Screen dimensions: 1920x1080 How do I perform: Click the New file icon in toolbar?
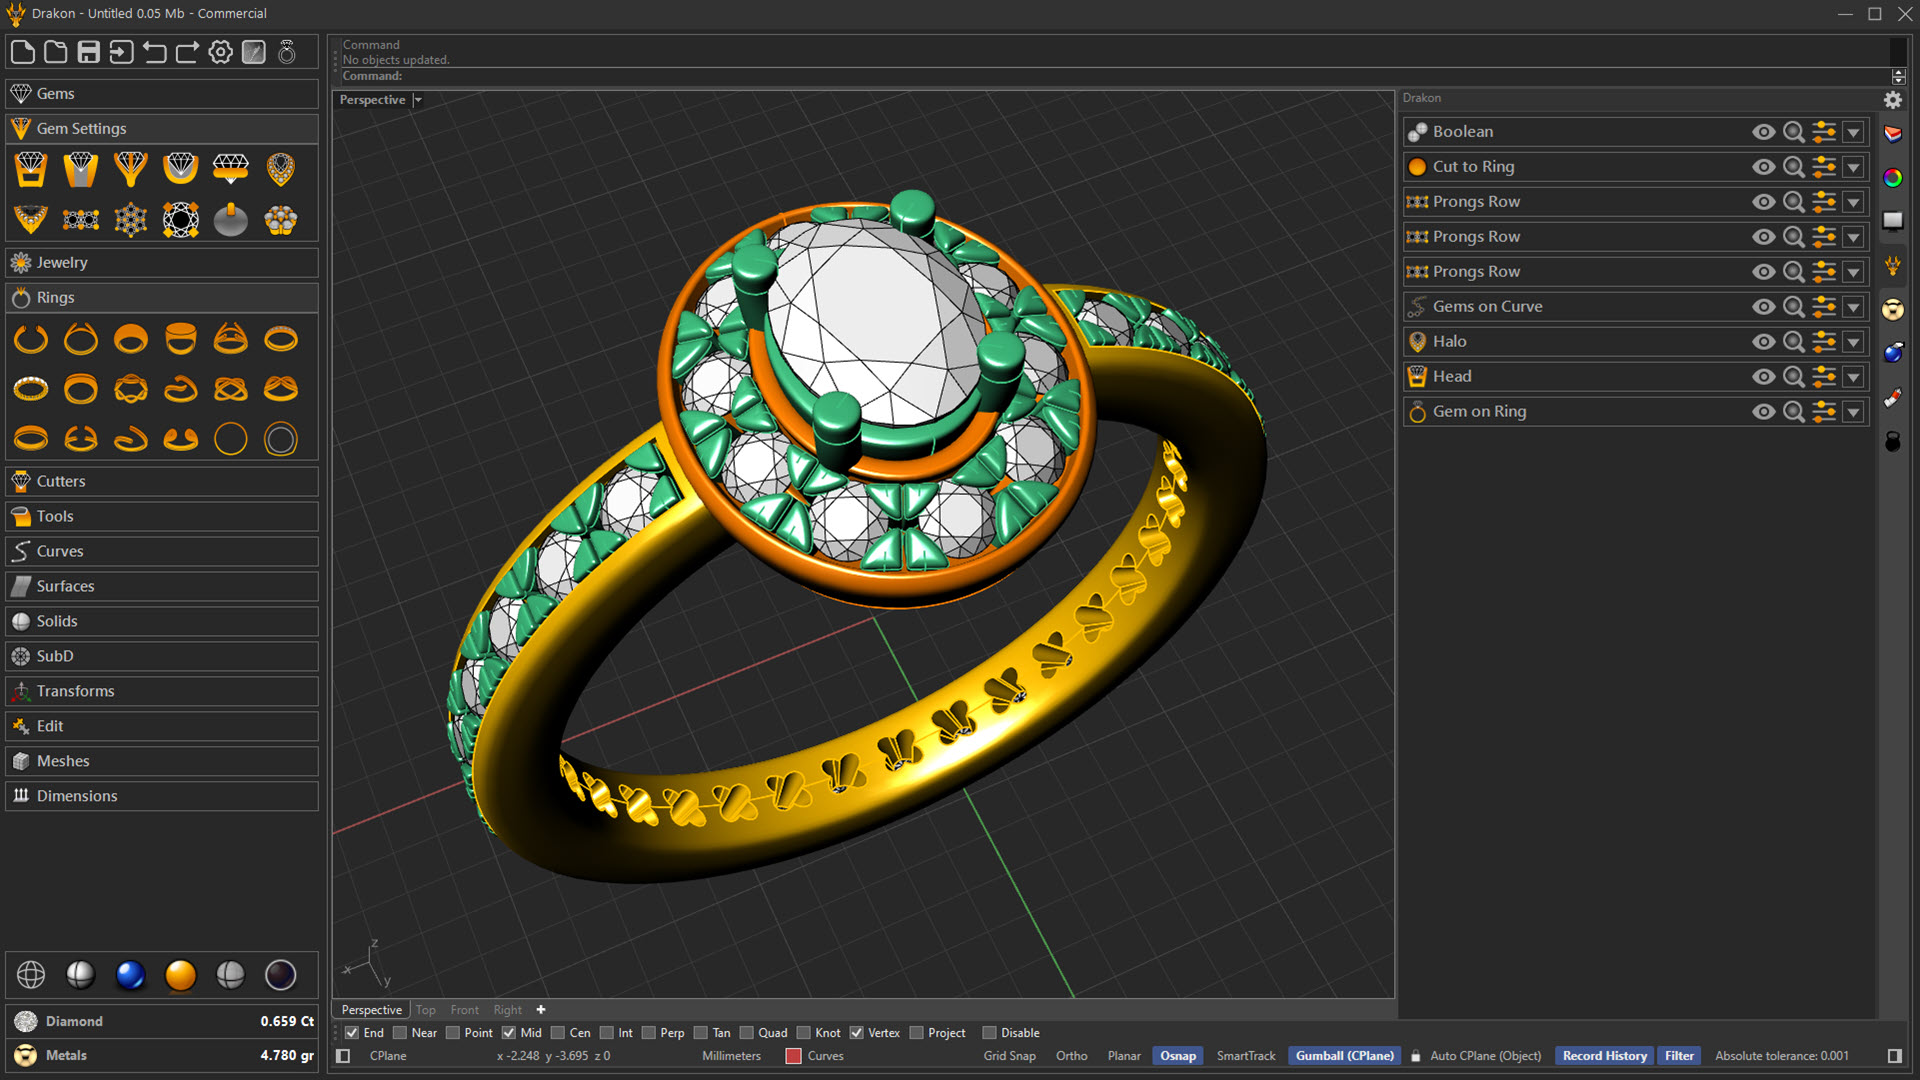[23, 52]
